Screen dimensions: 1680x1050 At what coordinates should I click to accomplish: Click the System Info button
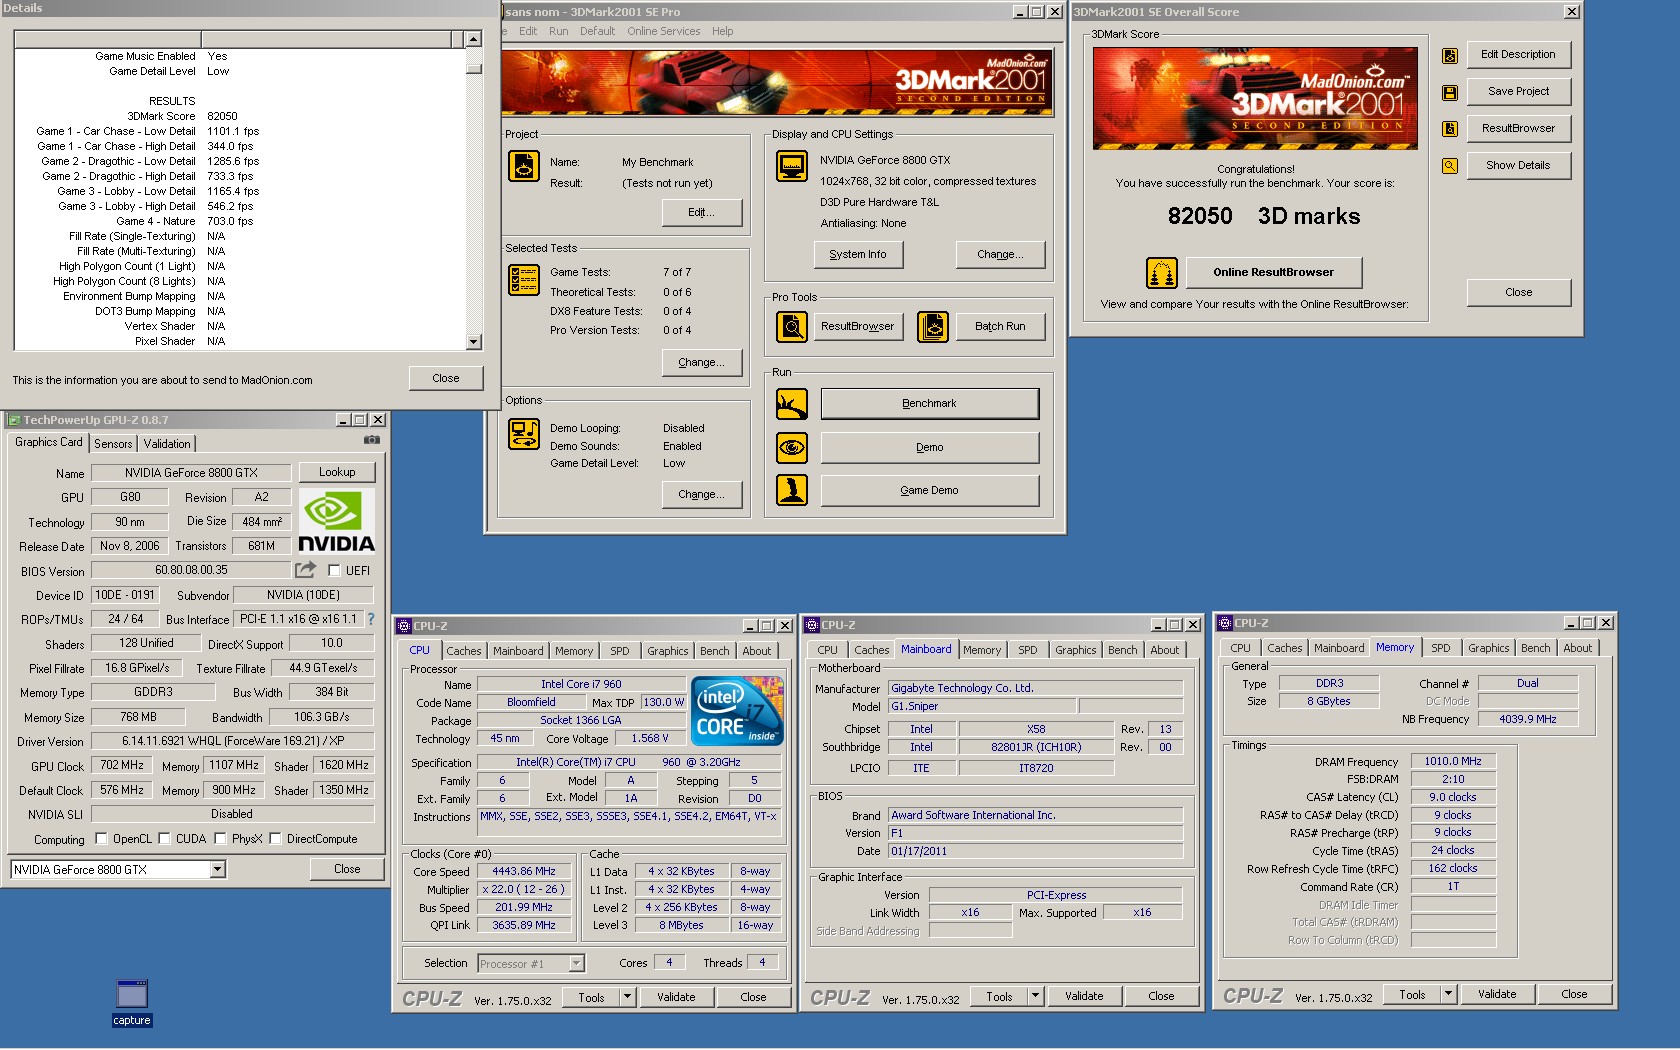858,255
